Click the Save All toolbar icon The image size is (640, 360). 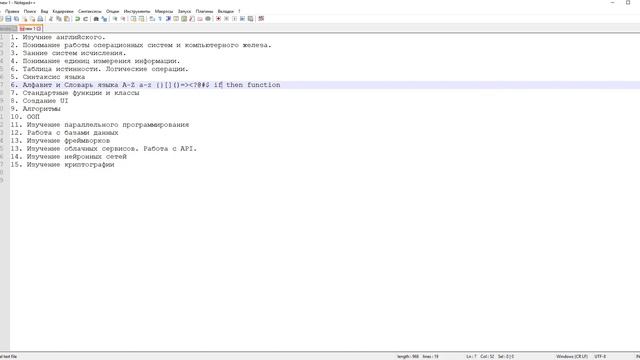16,19
